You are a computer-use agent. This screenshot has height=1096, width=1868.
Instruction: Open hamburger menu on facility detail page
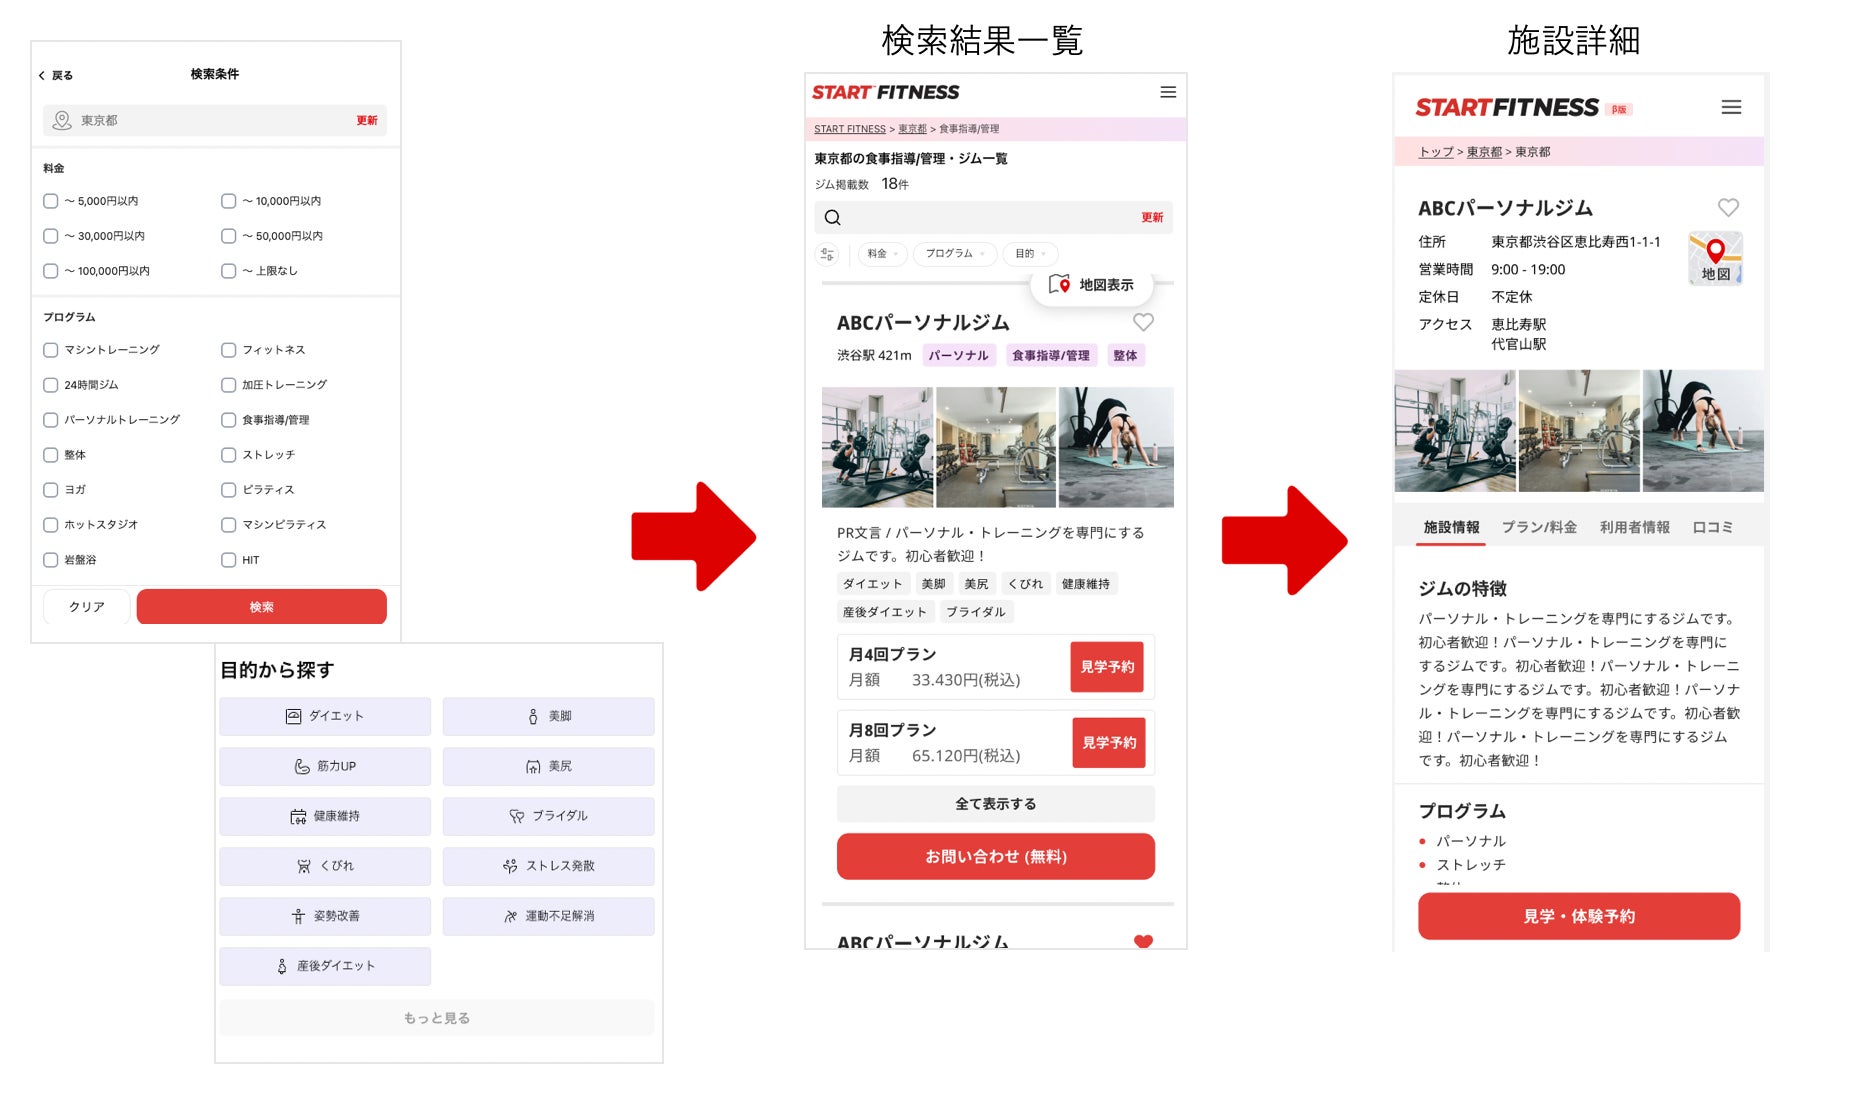click(1730, 107)
